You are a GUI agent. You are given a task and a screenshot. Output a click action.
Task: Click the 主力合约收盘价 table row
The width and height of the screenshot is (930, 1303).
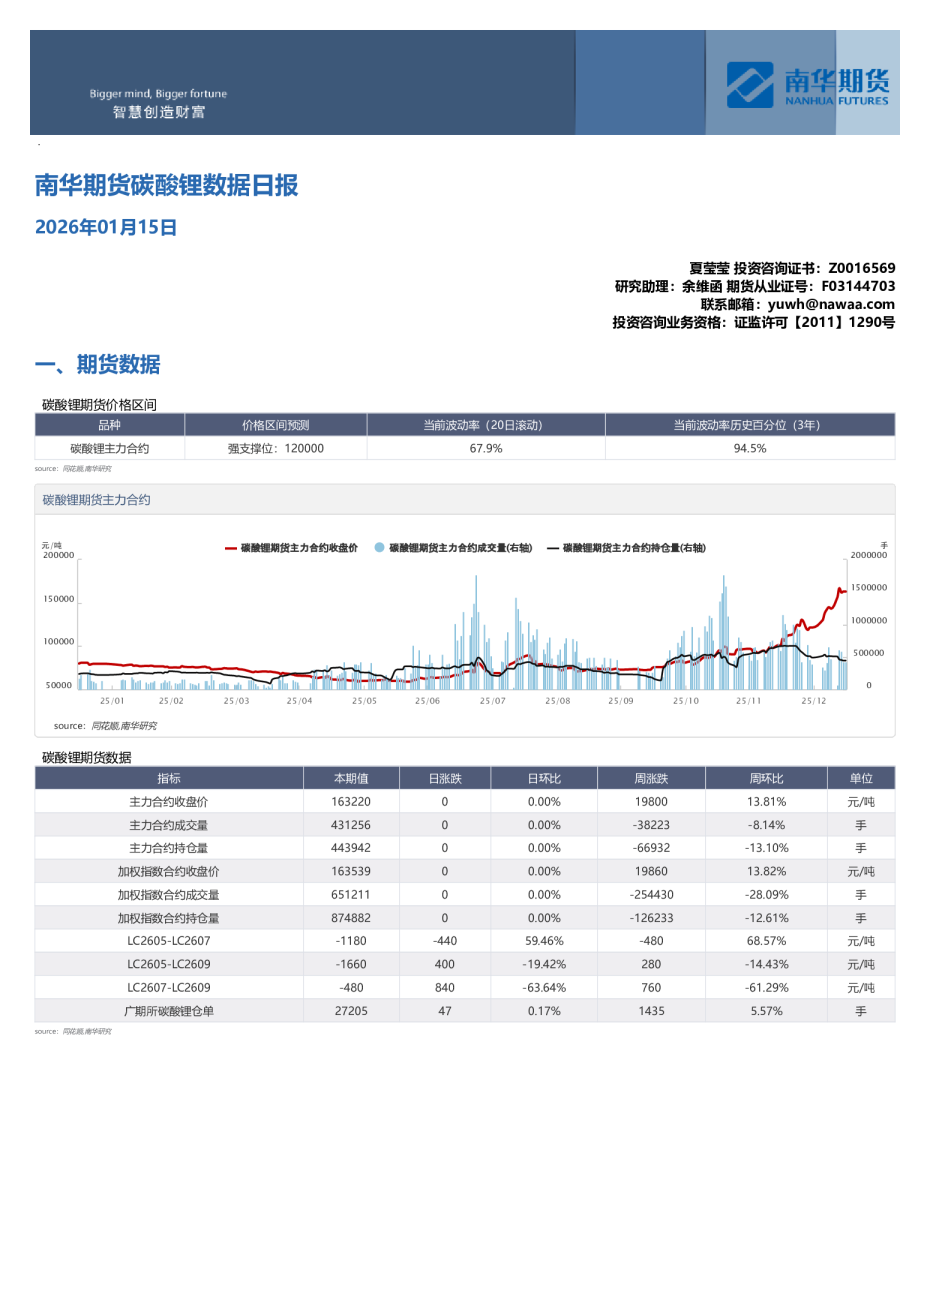click(x=171, y=800)
